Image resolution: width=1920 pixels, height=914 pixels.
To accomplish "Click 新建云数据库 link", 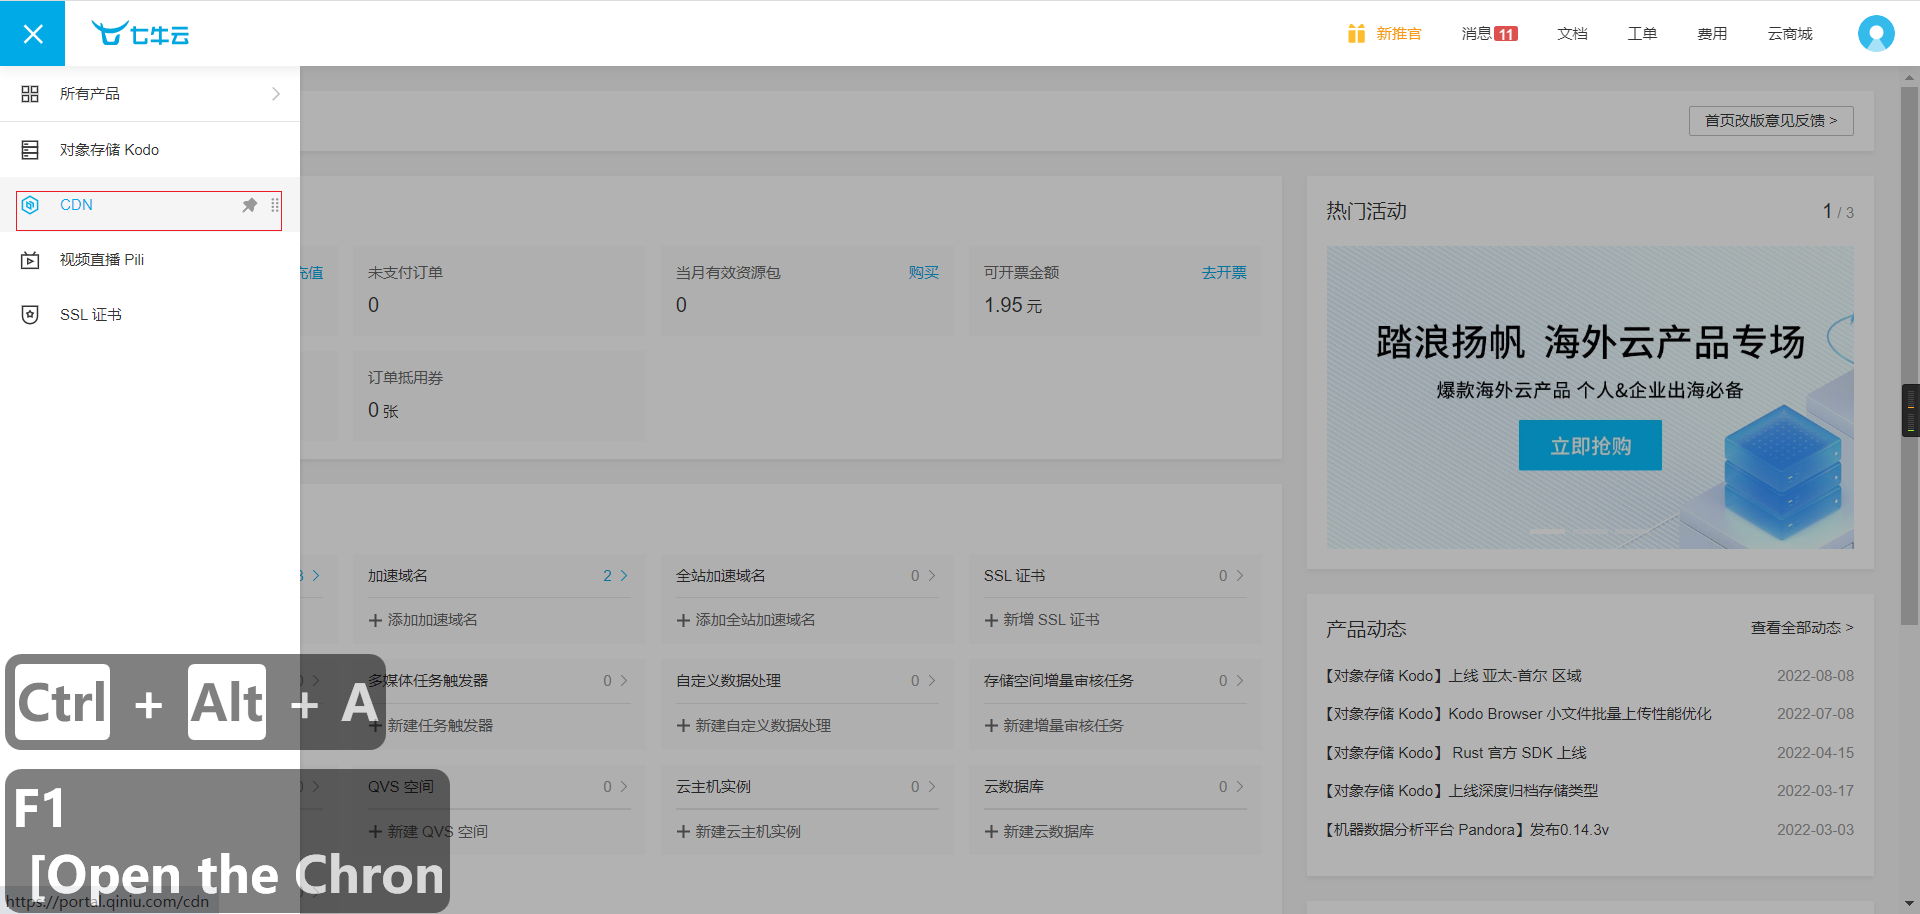I will [x=1048, y=832].
